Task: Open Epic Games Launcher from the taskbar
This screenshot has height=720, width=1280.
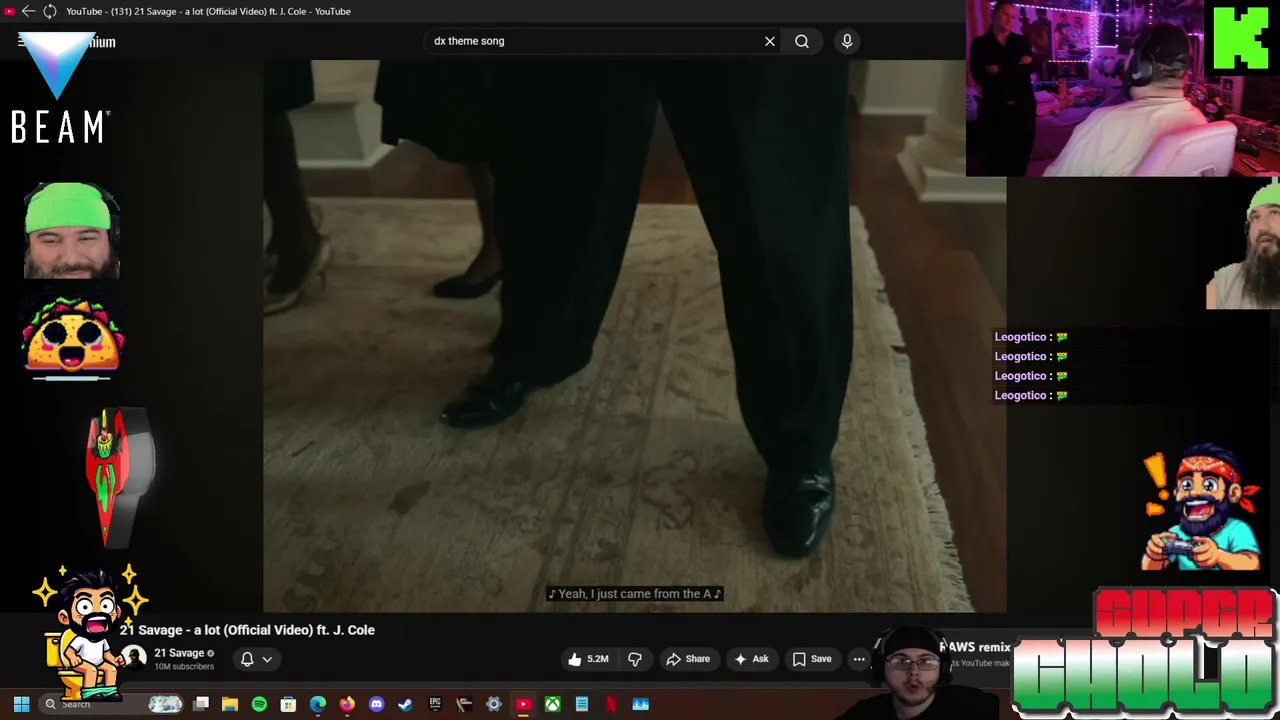Action: coord(435,704)
